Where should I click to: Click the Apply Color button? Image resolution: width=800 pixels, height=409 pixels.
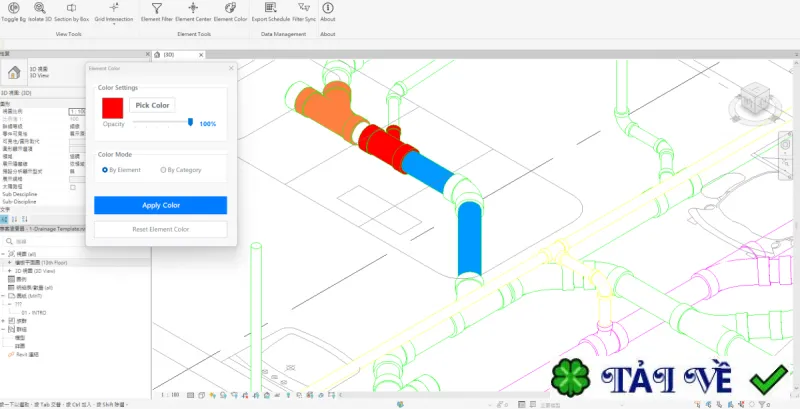(x=161, y=205)
